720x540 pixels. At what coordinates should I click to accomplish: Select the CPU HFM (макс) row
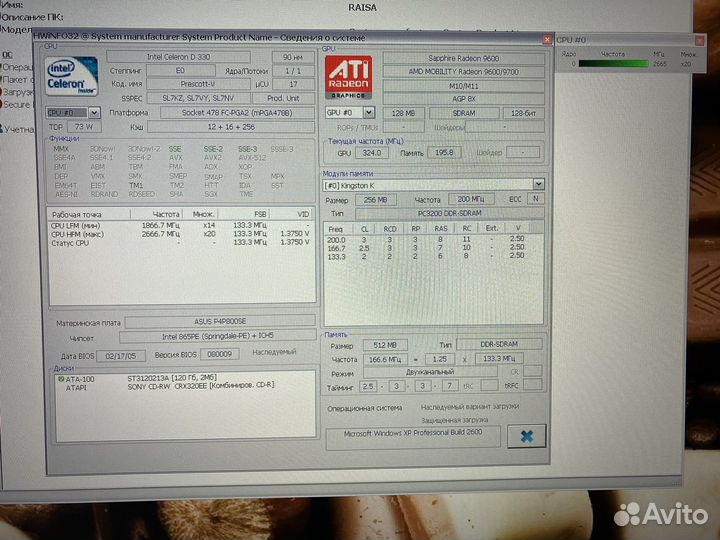tap(181, 234)
